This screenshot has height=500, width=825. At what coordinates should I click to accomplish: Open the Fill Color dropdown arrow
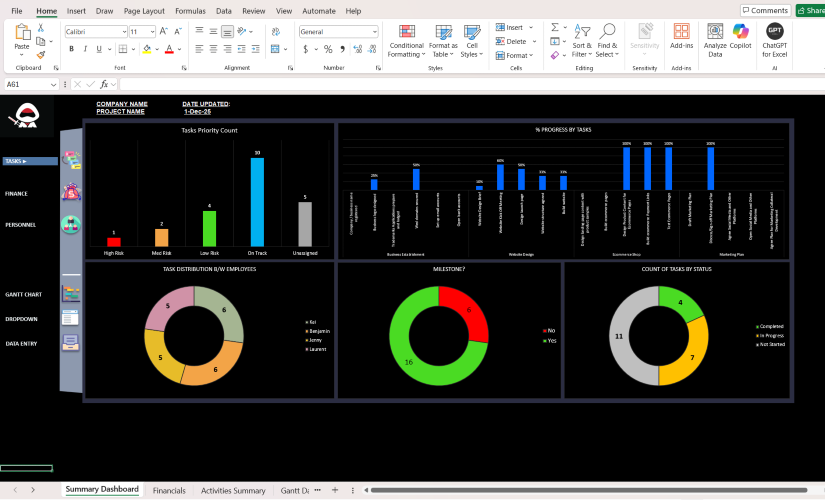tap(157, 49)
